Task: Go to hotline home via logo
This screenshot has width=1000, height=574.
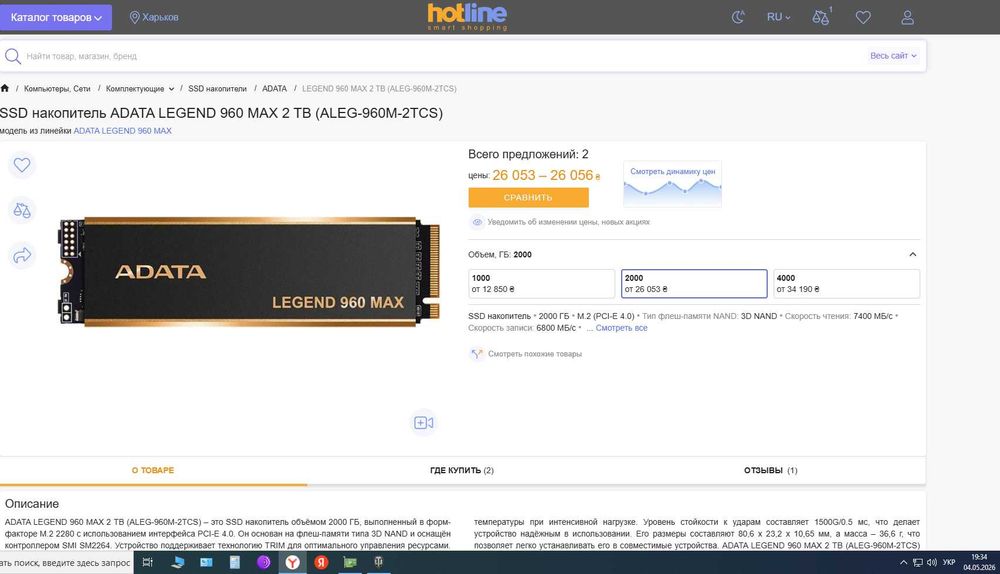Action: pos(467,17)
